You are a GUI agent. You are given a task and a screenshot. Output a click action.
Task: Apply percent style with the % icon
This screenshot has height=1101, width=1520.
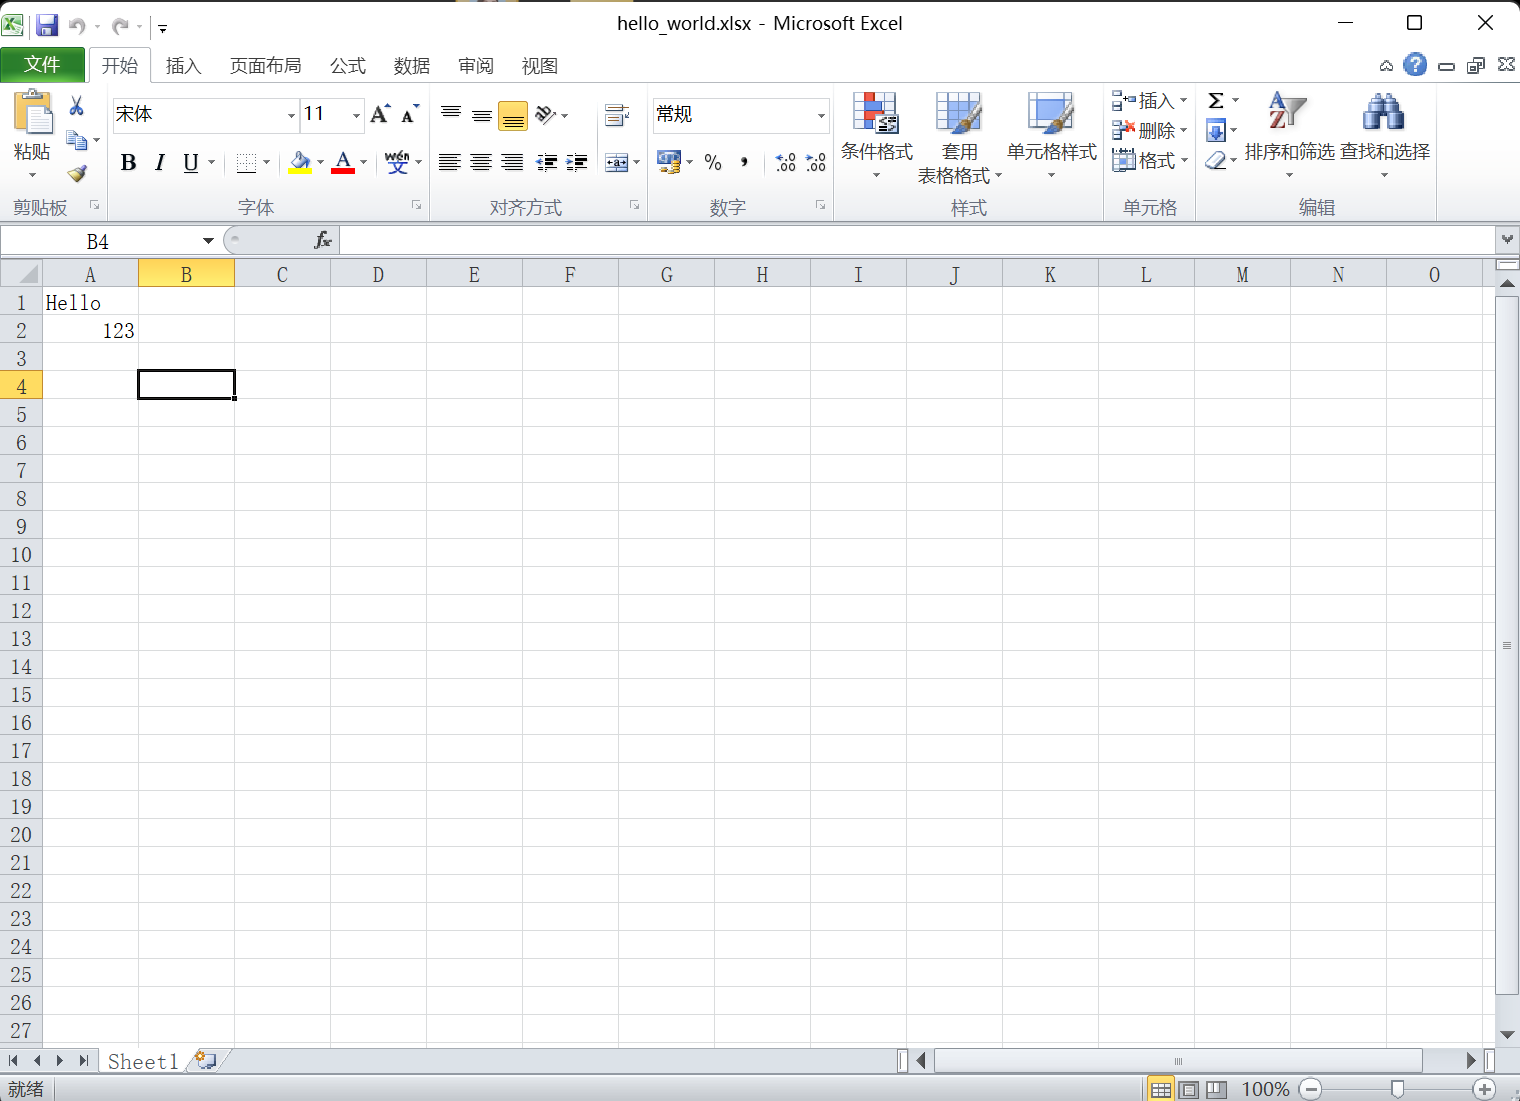713,162
